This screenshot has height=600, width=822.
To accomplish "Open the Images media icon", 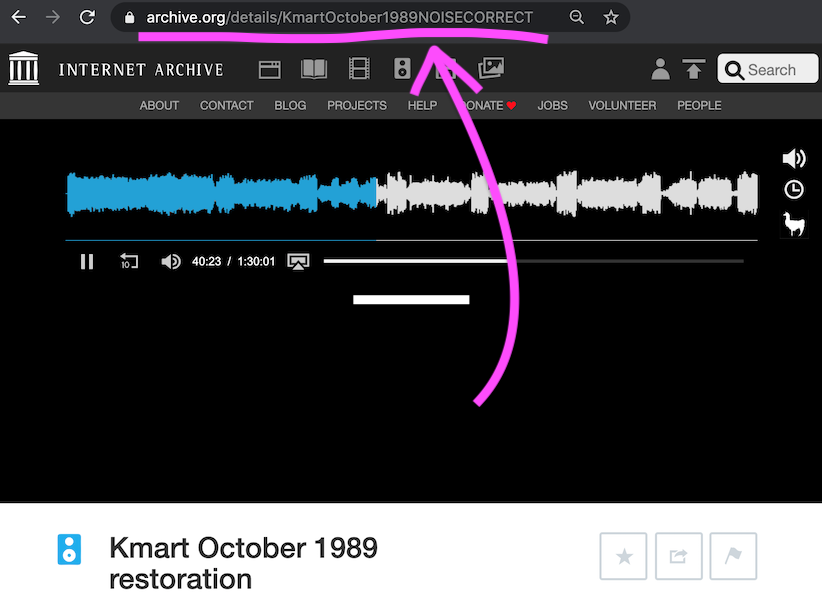I will pyautogui.click(x=491, y=68).
